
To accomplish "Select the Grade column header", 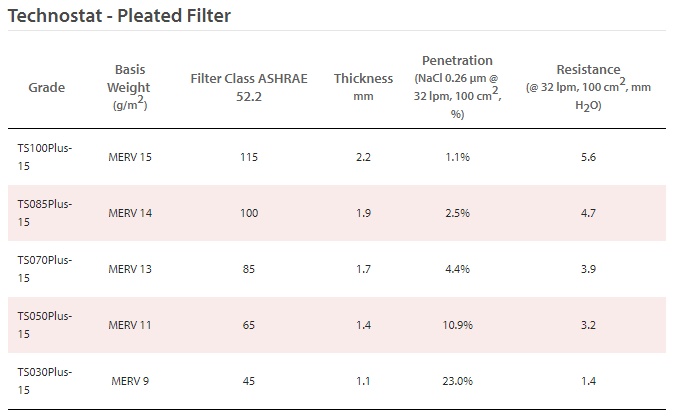I will click(x=47, y=88).
